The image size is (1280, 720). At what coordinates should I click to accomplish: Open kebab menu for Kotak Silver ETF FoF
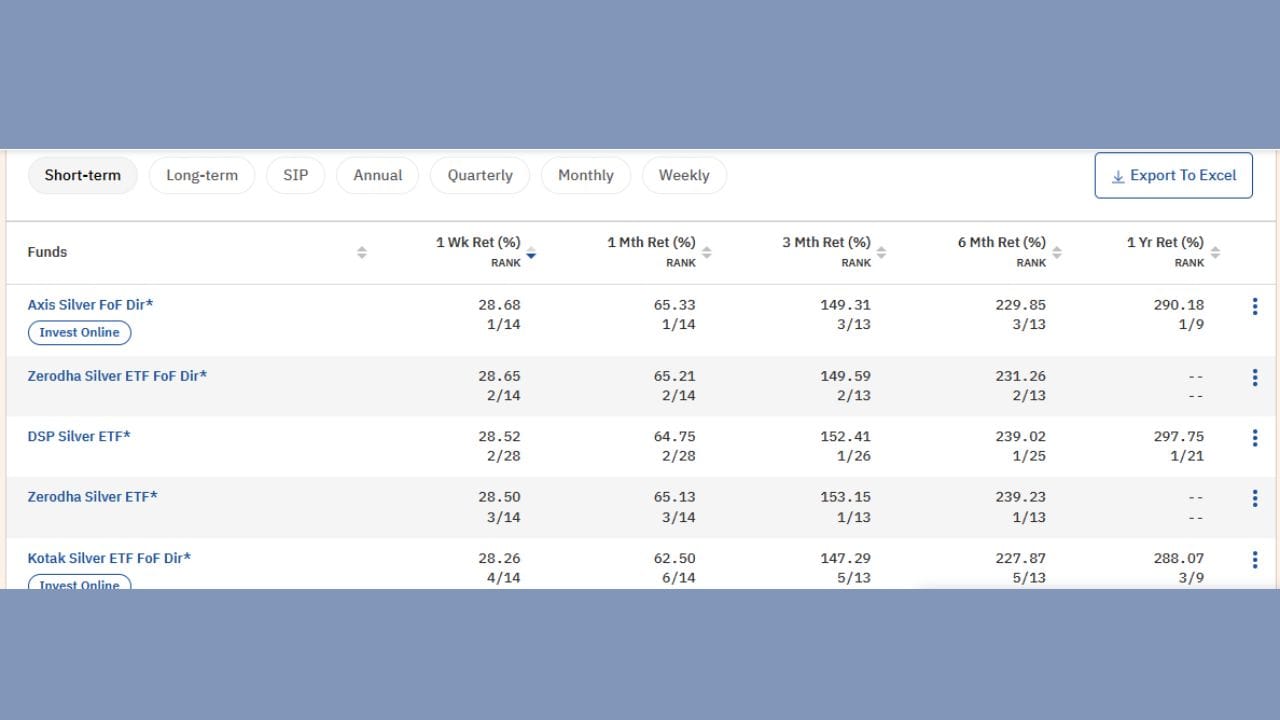pyautogui.click(x=1254, y=560)
